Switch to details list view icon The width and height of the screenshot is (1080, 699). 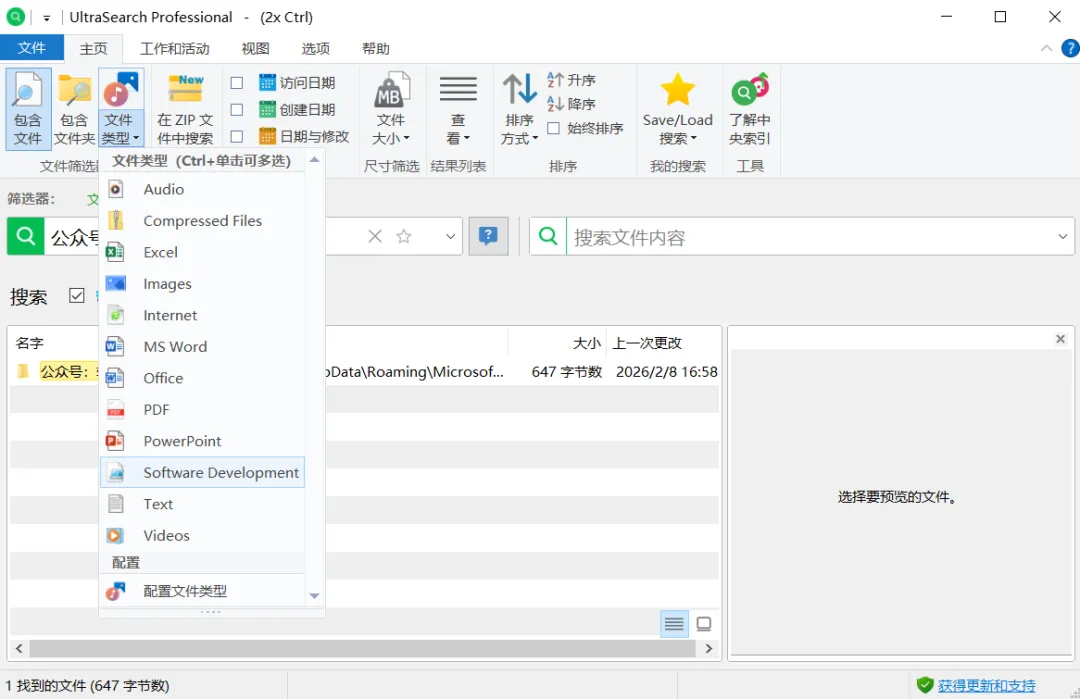[x=674, y=624]
